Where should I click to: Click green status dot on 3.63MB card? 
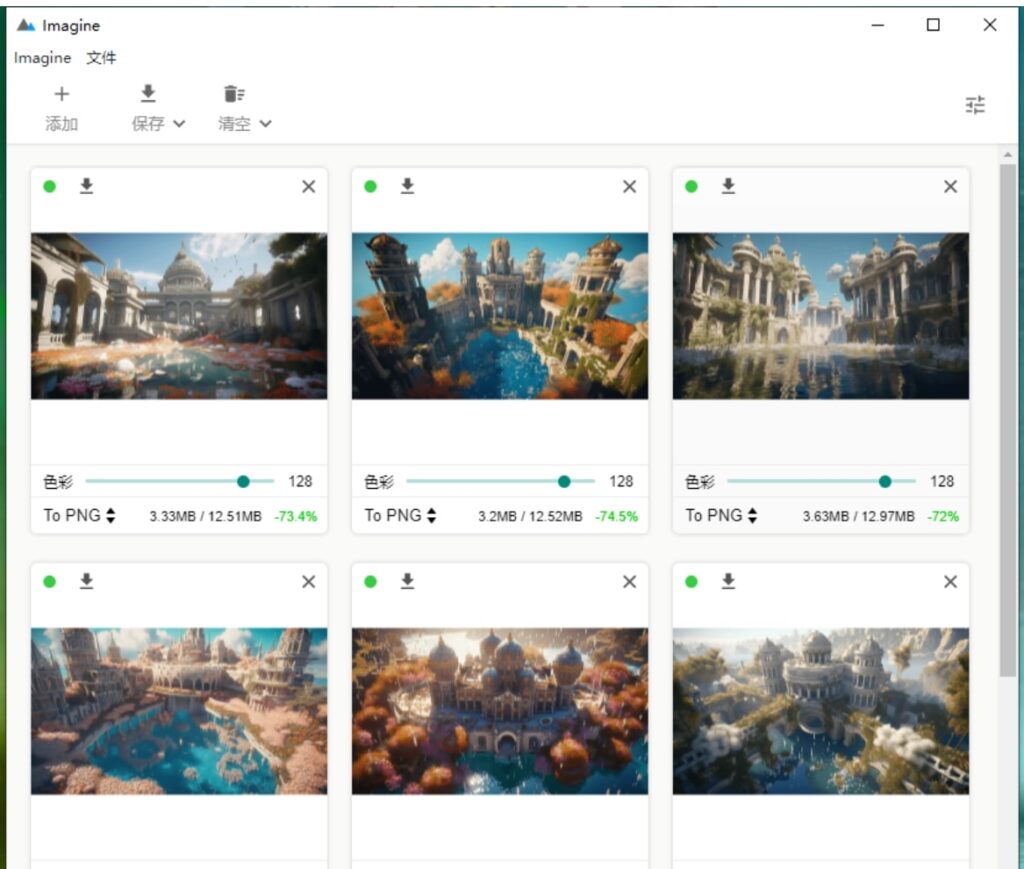[x=692, y=187]
